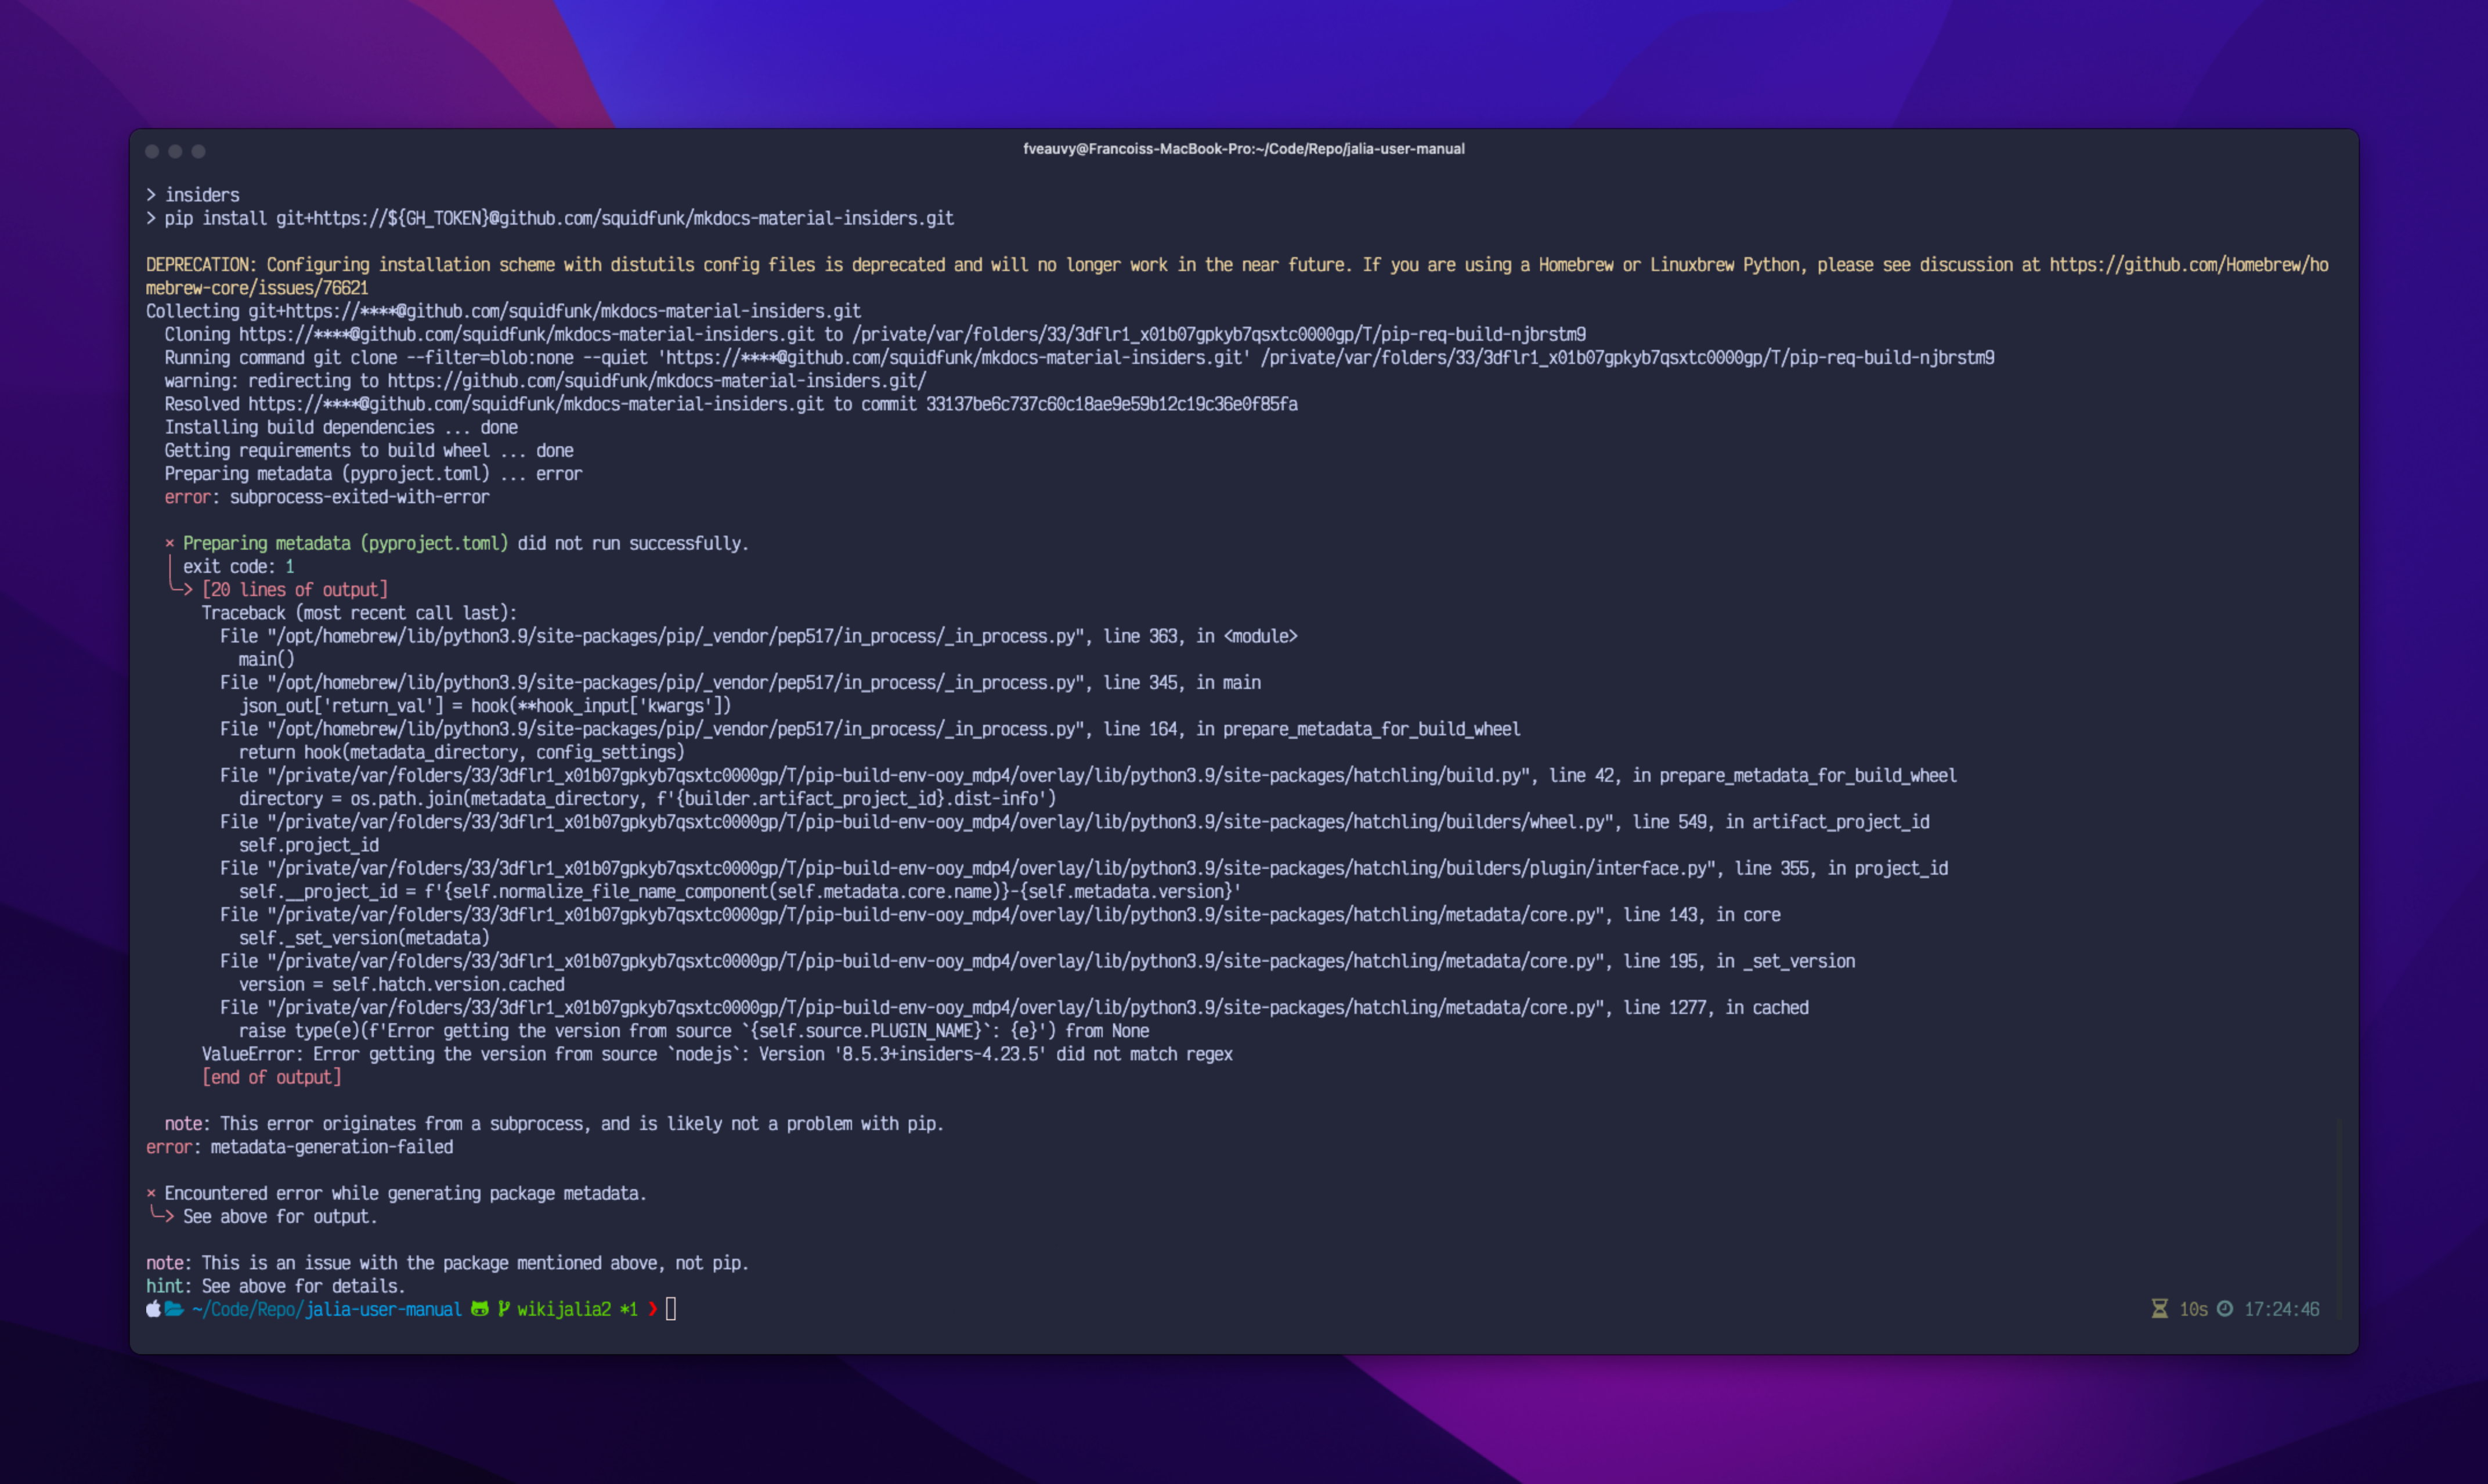This screenshot has height=1484, width=2488.
Task: Click the GitHub cat icon in prompt
Action: click(480, 1309)
